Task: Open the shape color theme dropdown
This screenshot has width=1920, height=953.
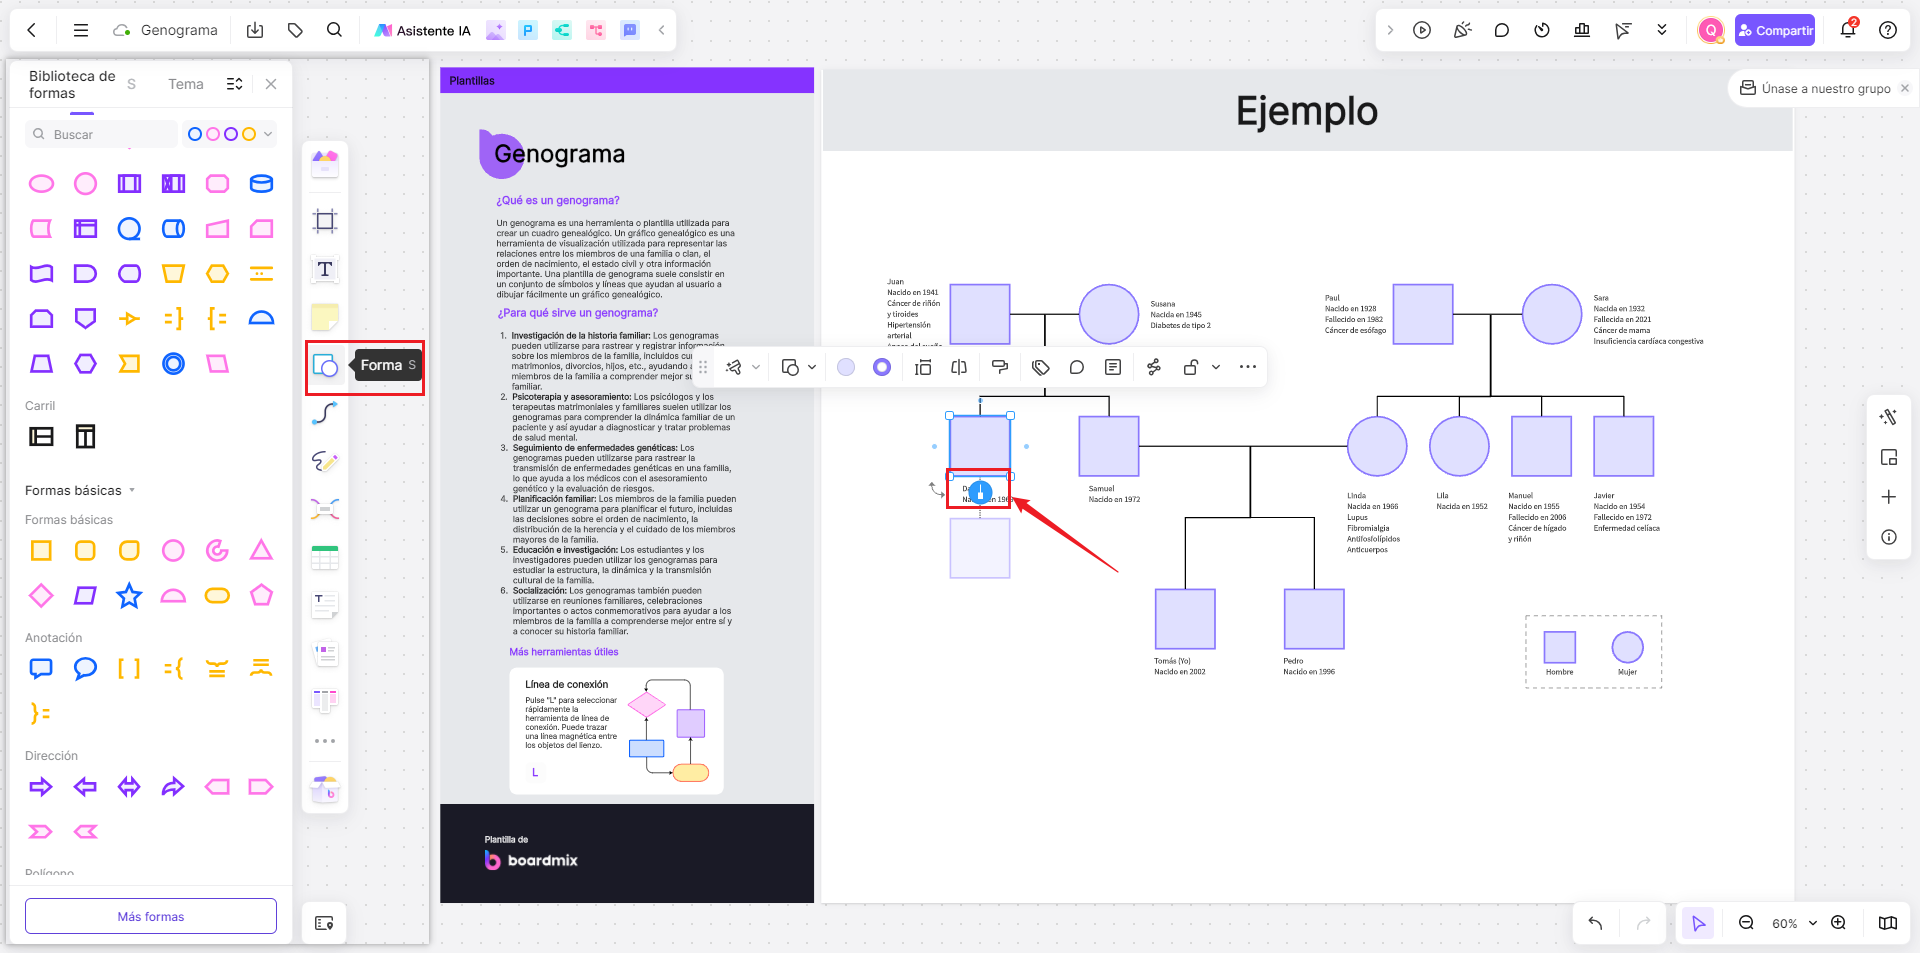Action: 229,134
